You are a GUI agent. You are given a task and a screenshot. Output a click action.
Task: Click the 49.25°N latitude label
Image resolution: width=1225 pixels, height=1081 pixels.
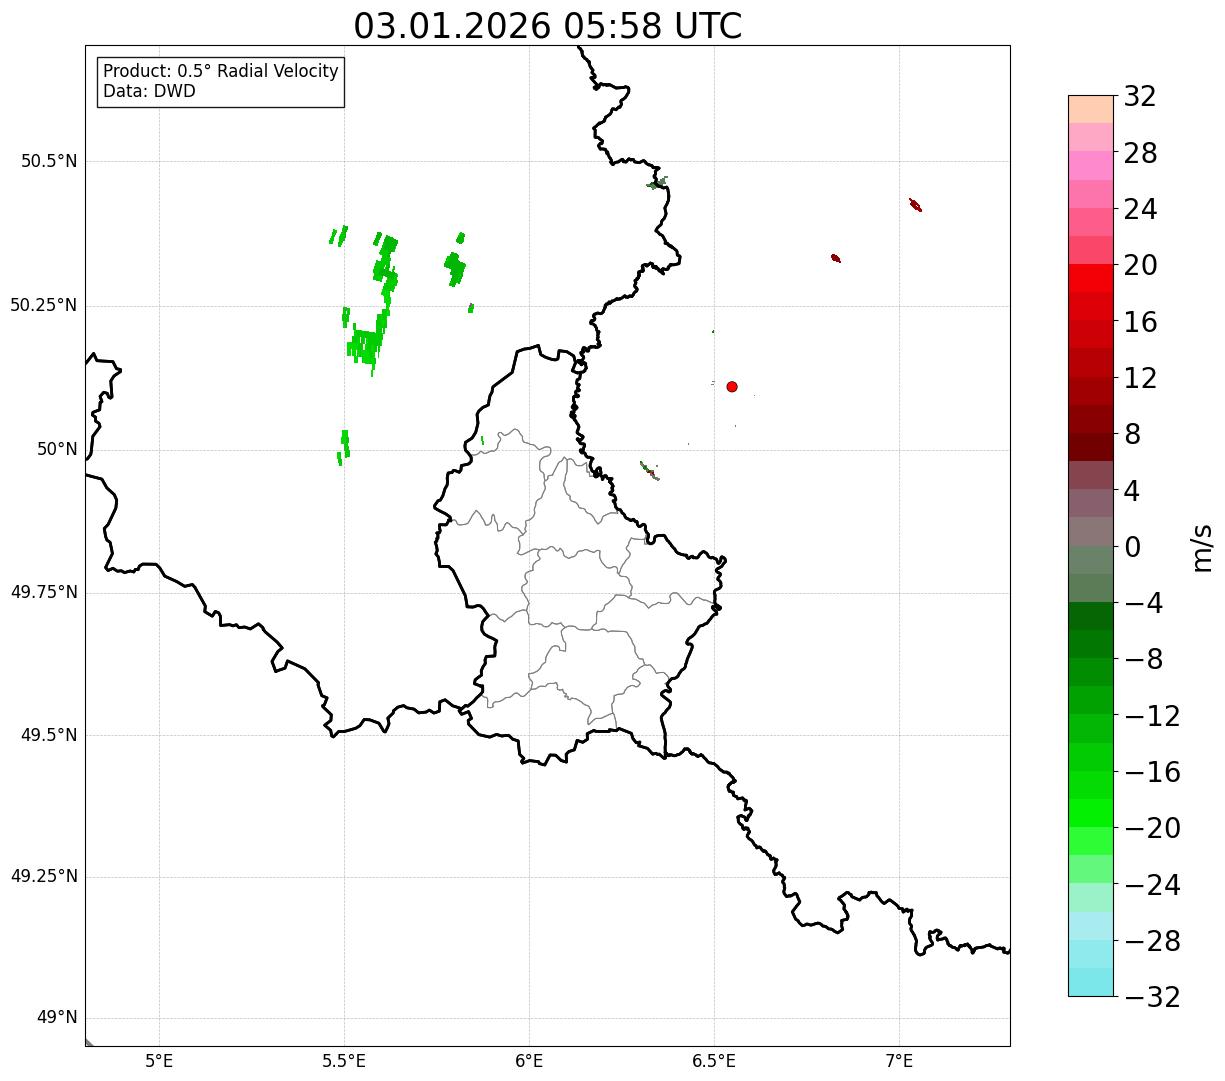(x=44, y=877)
